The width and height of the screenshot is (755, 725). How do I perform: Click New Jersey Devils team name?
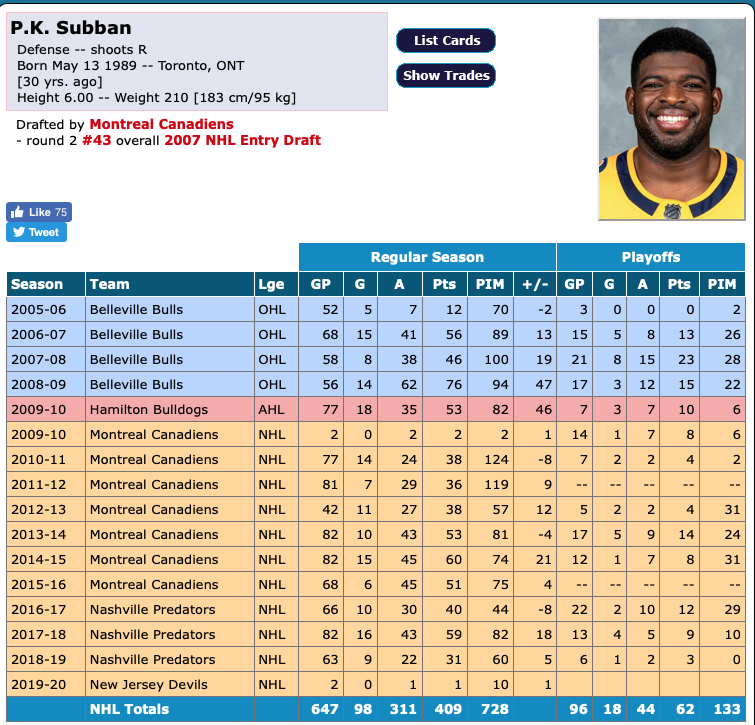[149, 685]
